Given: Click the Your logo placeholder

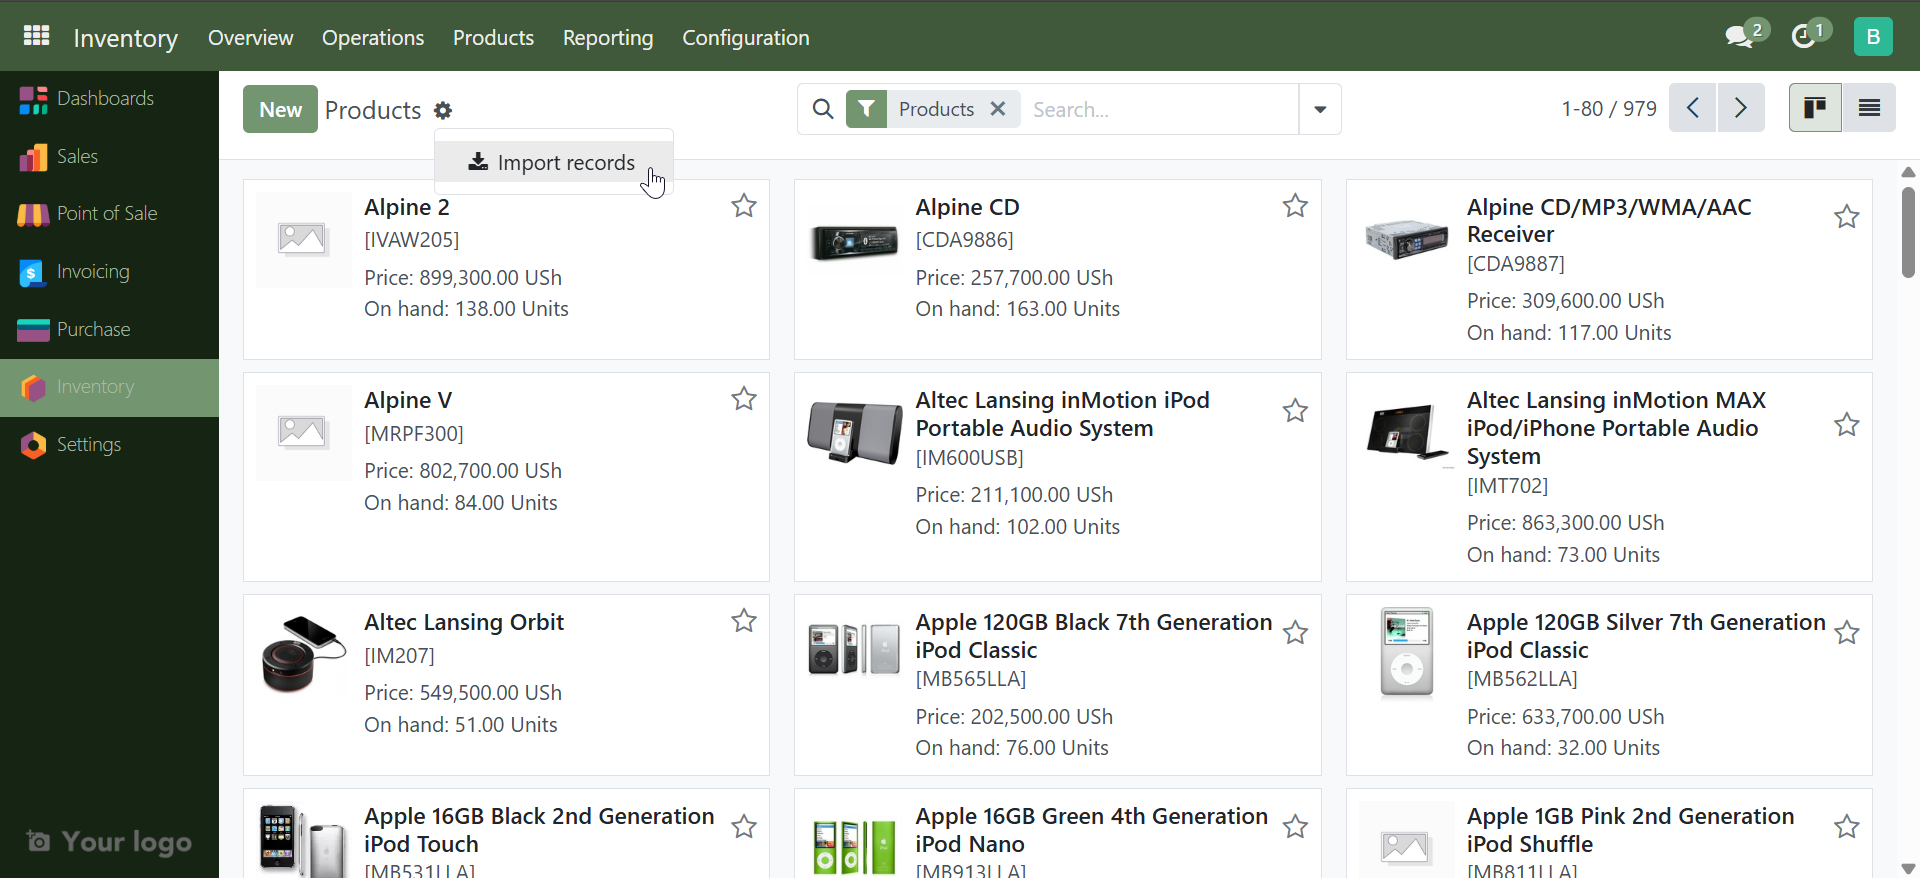Looking at the screenshot, I should (109, 842).
